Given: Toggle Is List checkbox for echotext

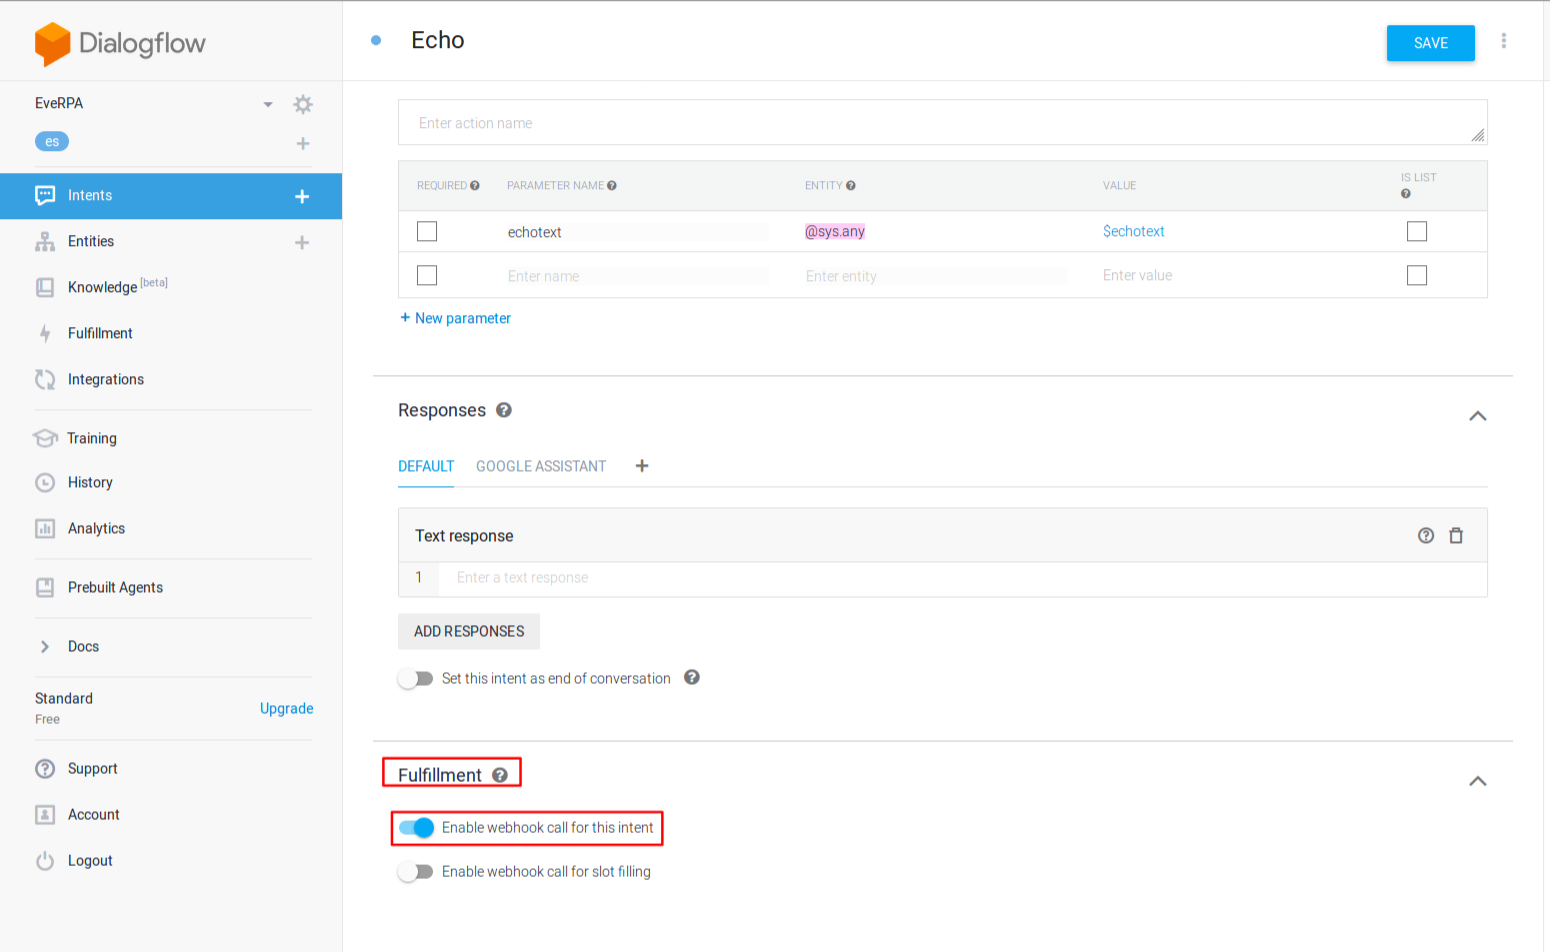Looking at the screenshot, I should tap(1416, 232).
